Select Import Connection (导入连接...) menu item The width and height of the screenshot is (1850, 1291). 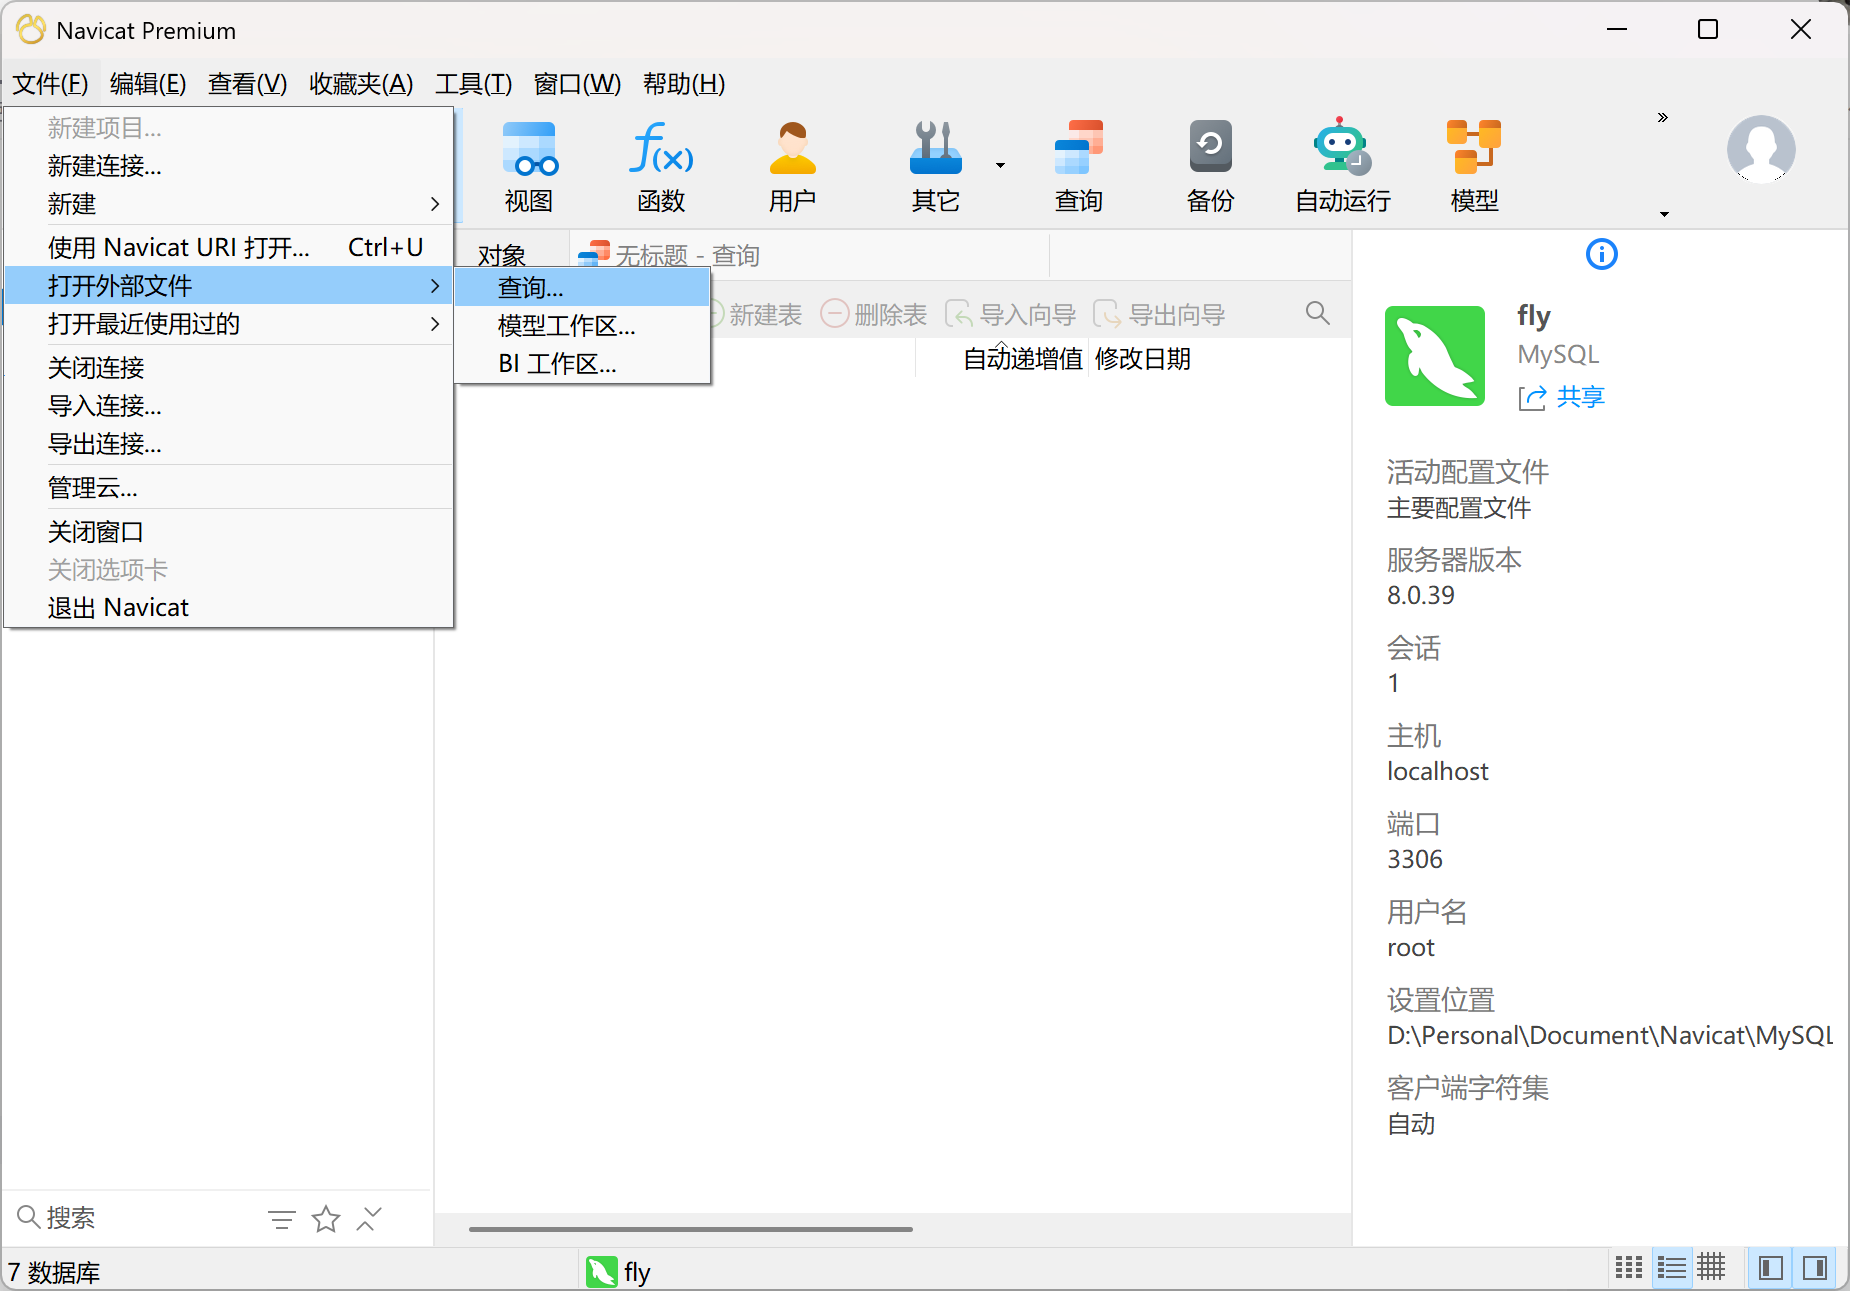[229, 406]
